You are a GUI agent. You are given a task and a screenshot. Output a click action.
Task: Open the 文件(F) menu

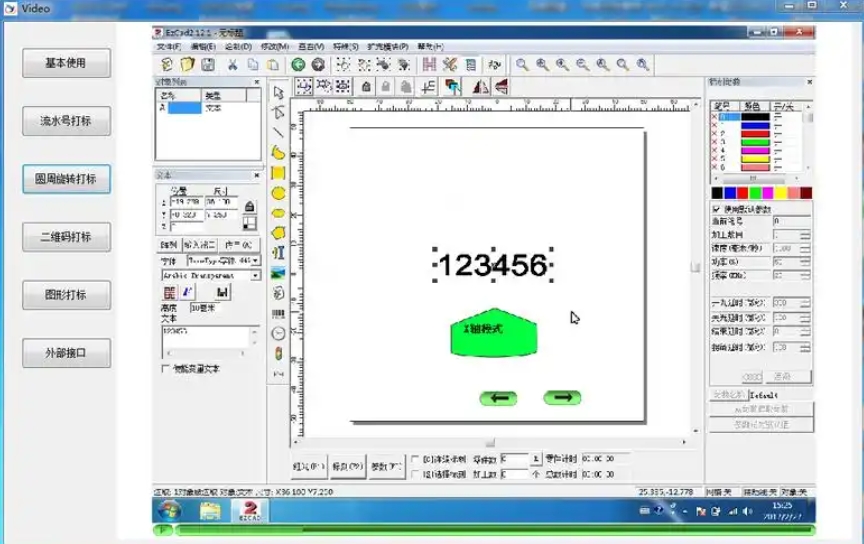point(169,46)
